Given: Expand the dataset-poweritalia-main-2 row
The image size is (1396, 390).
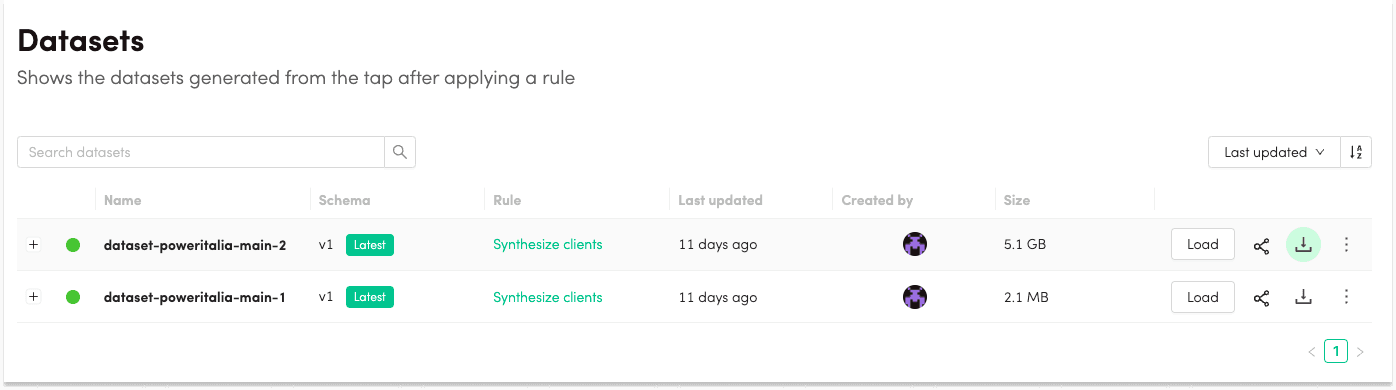Looking at the screenshot, I should tap(33, 245).
